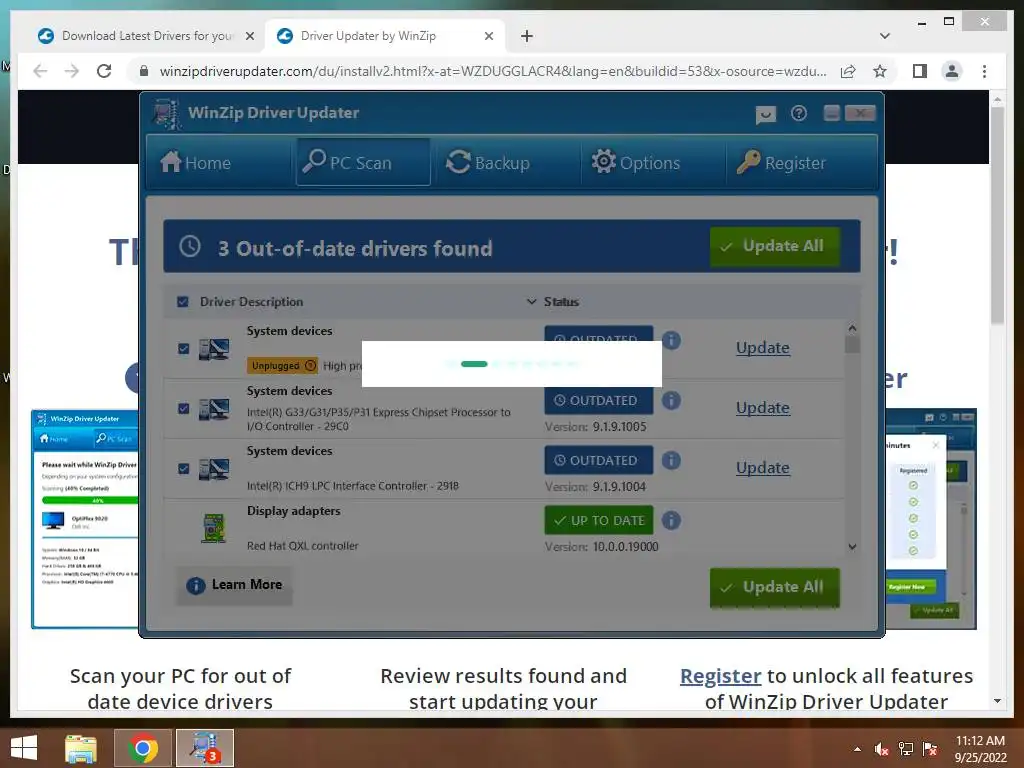Close the Download Latest Drivers tab
Viewport: 1024px width, 768px height.
coord(249,36)
